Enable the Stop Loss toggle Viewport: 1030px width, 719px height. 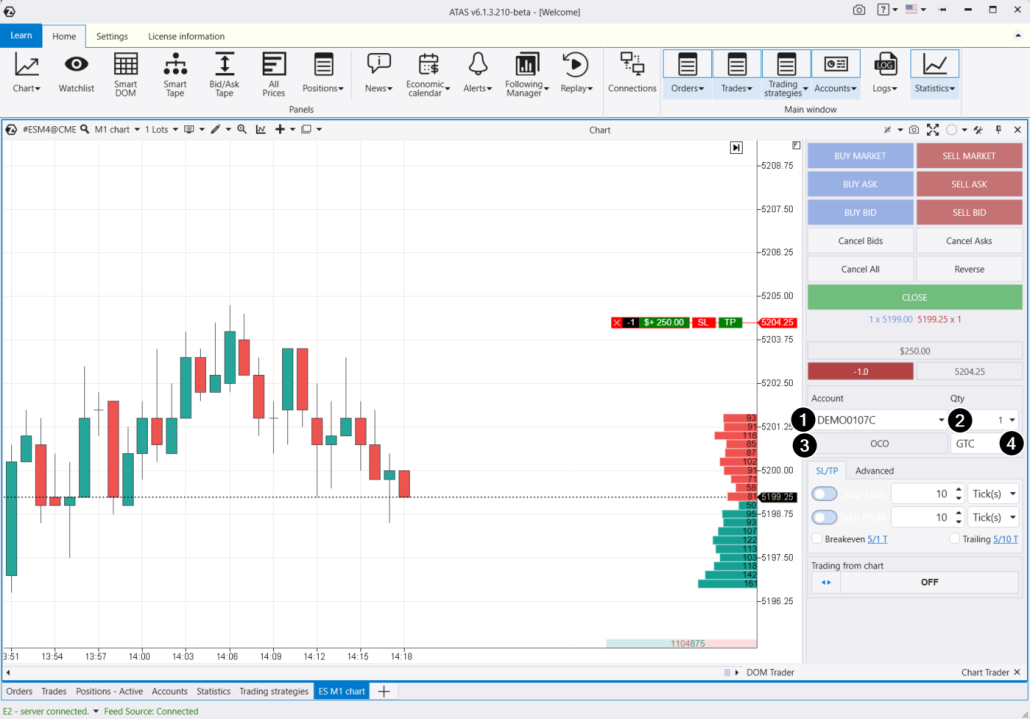pyautogui.click(x=823, y=493)
